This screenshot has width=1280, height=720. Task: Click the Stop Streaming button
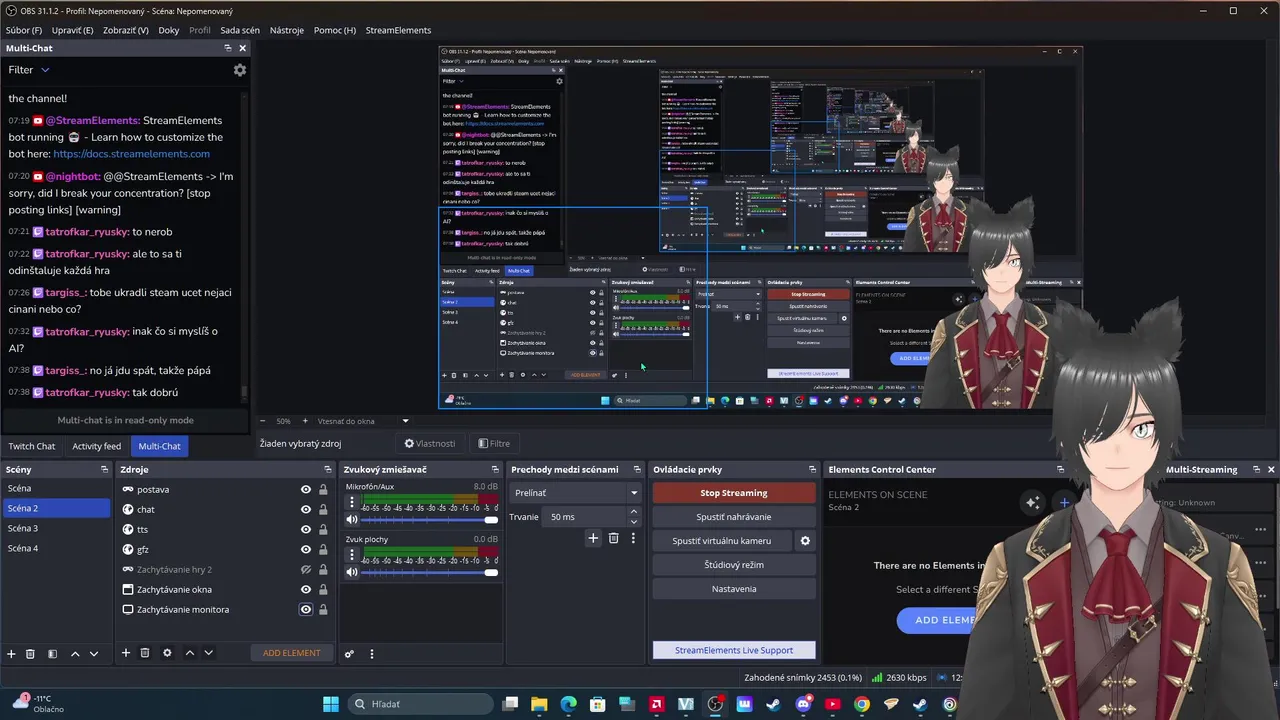tap(734, 493)
